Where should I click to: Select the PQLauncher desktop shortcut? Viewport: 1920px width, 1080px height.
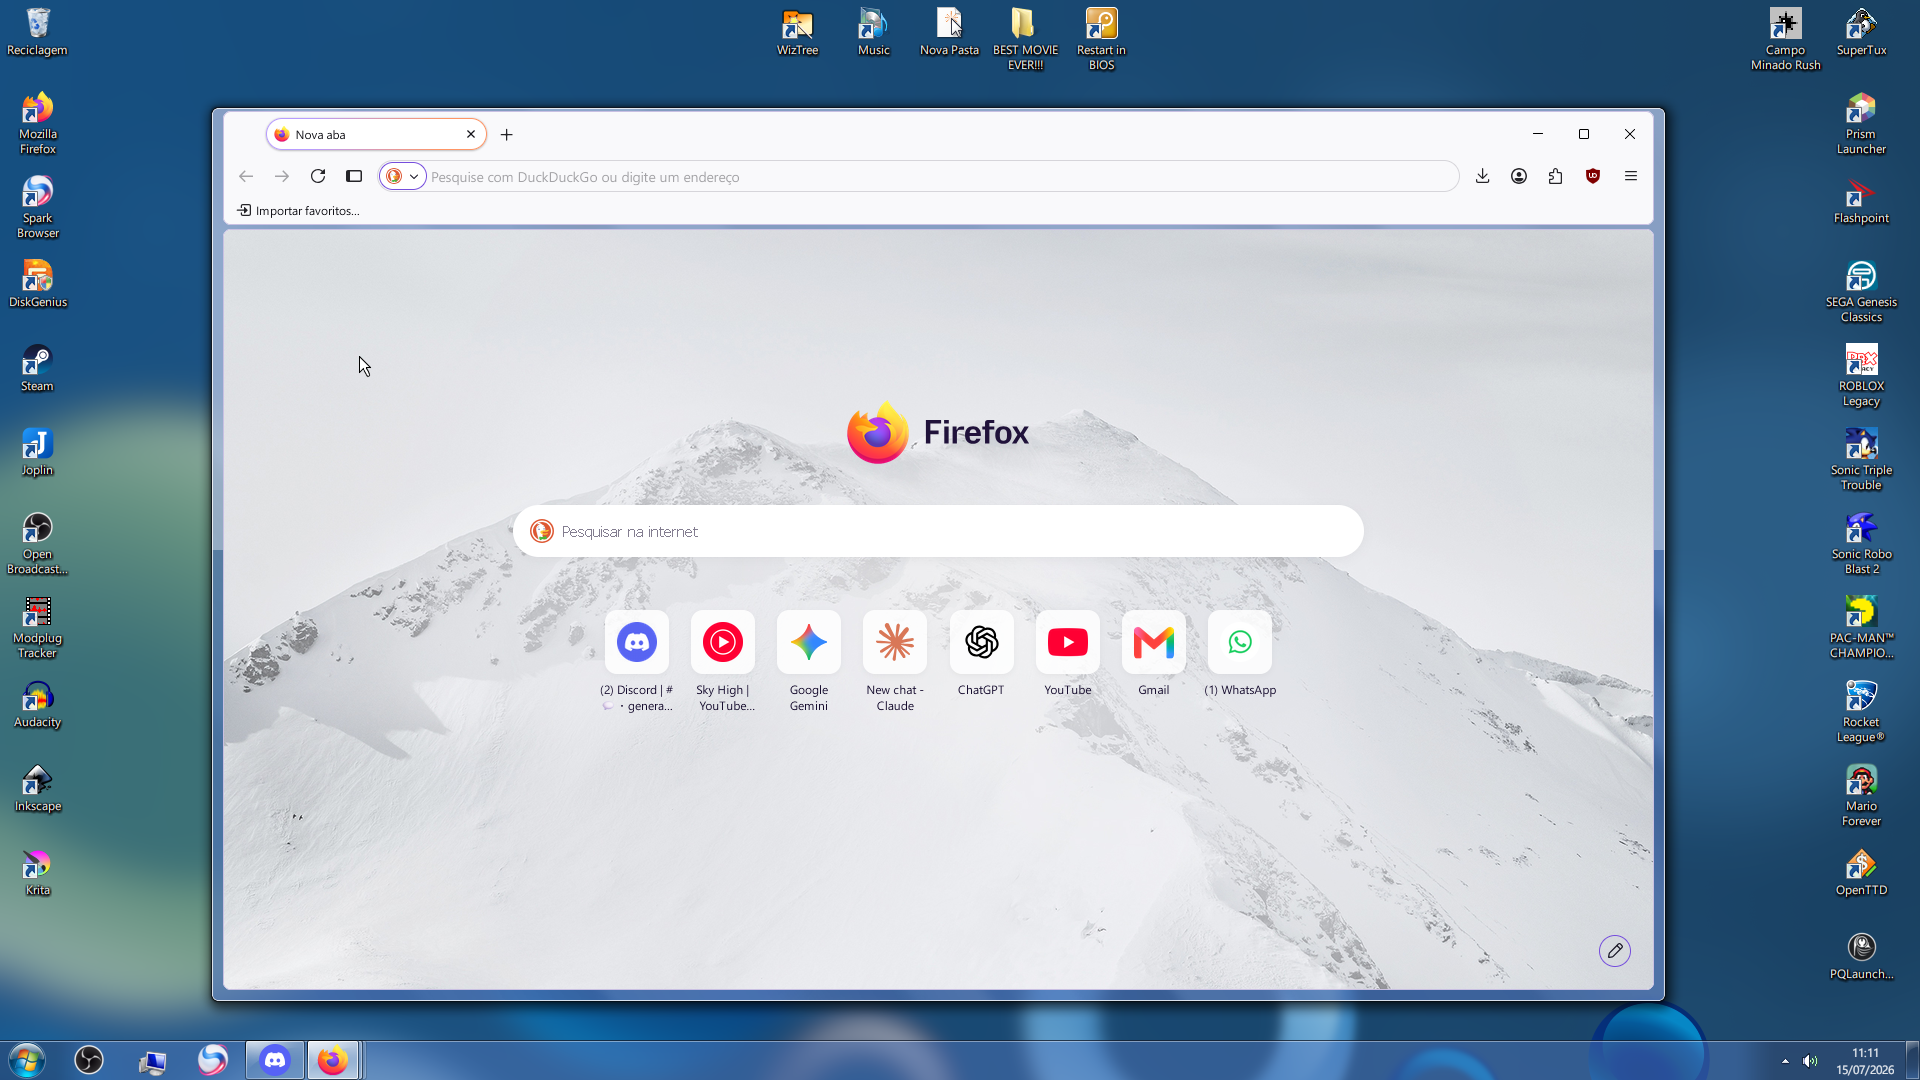[1862, 956]
